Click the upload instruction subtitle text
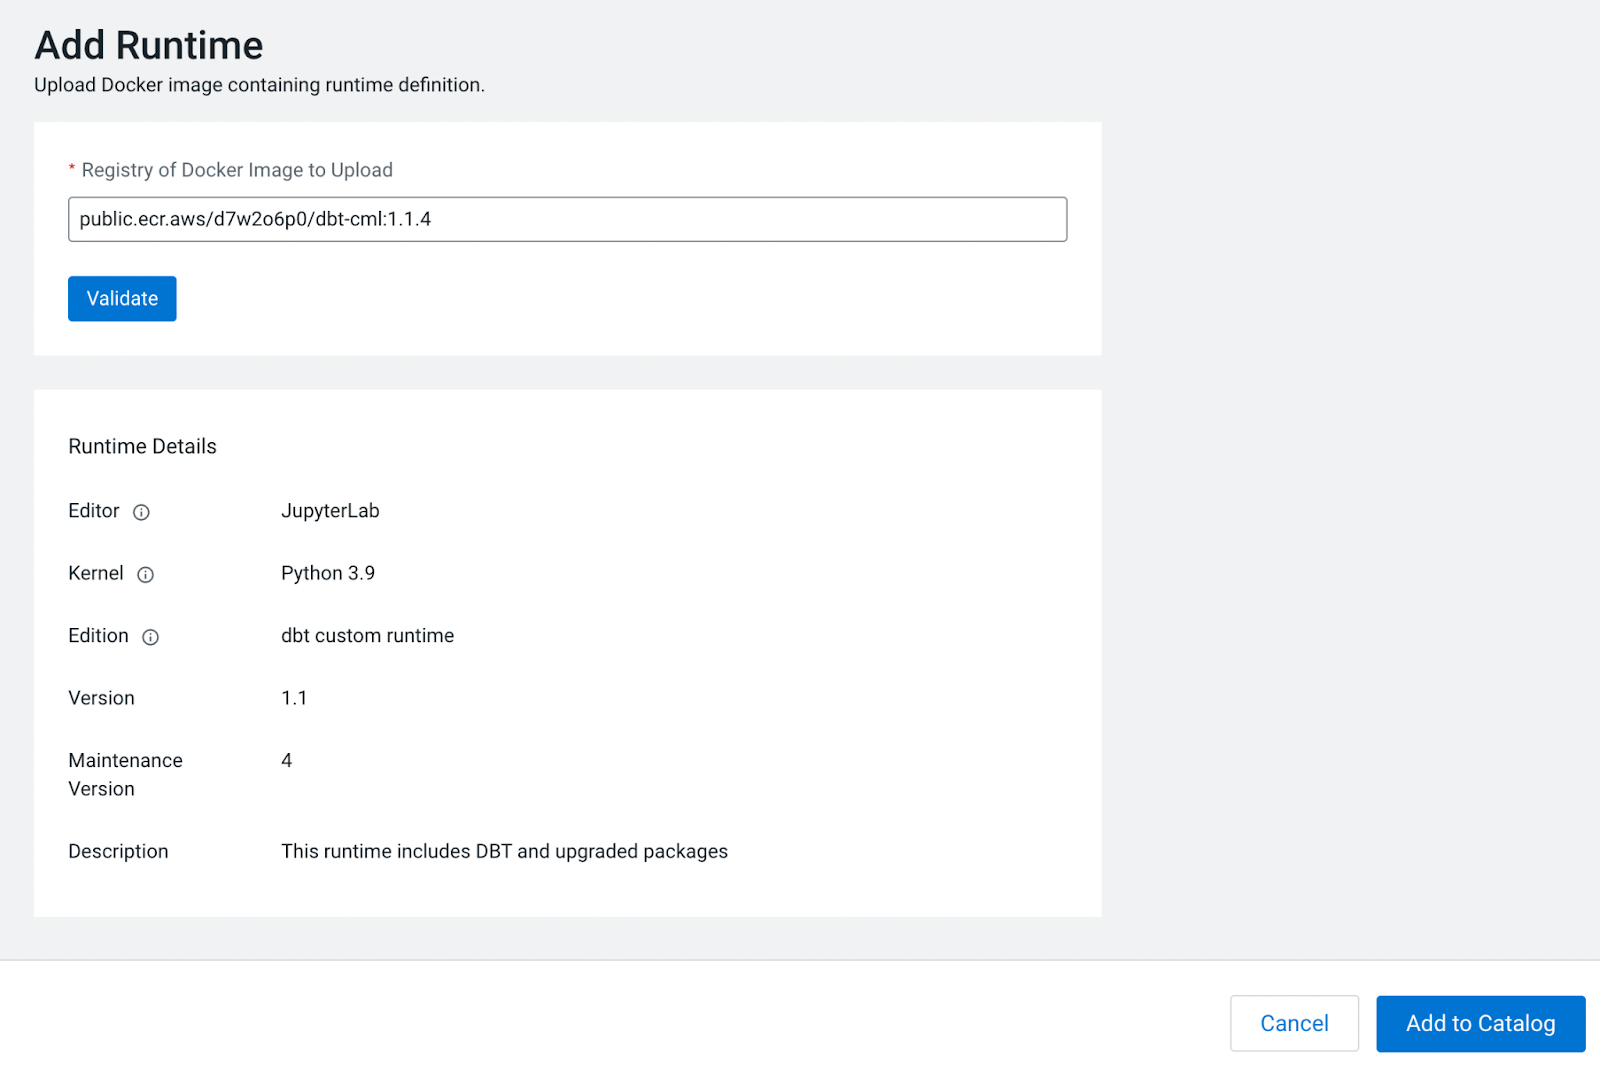The image size is (1600, 1070). click(x=258, y=85)
